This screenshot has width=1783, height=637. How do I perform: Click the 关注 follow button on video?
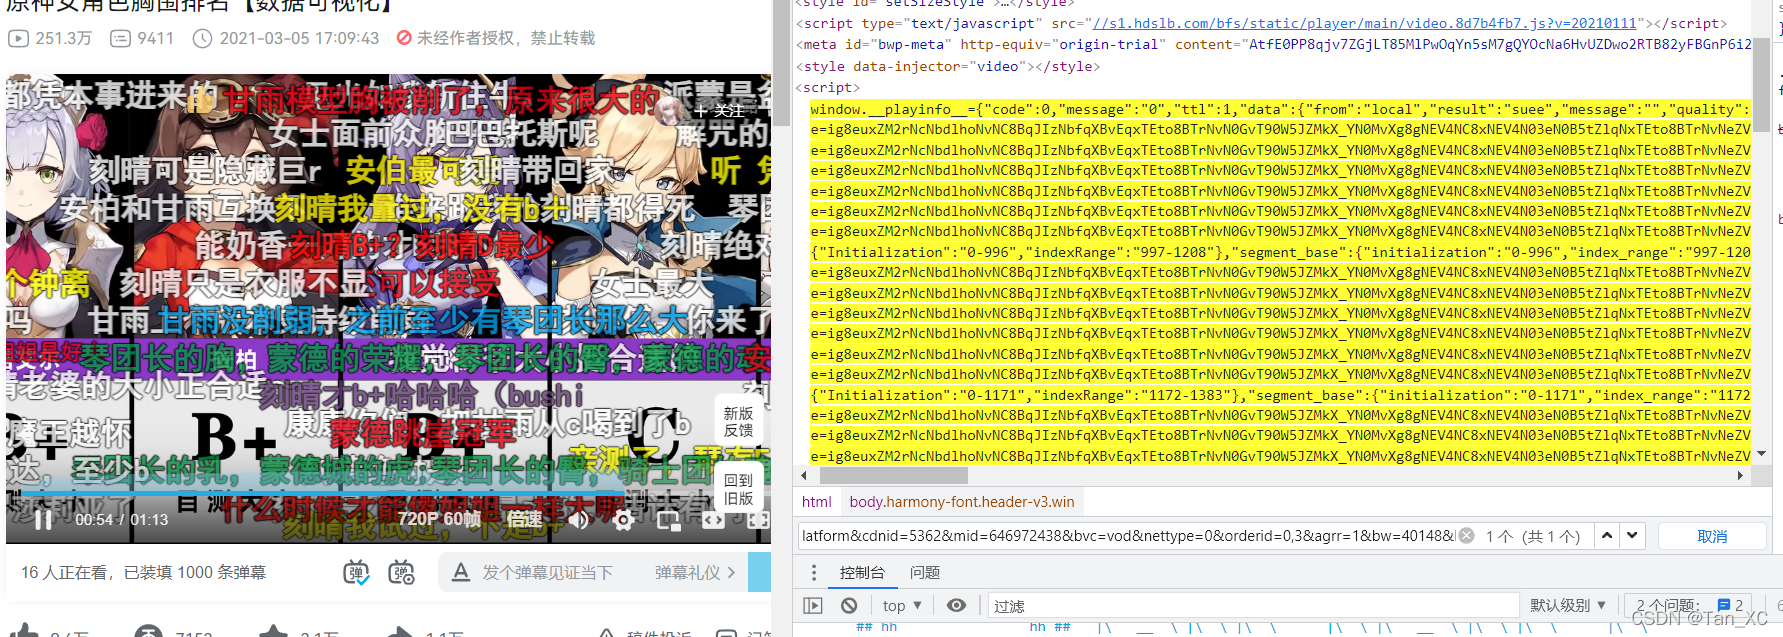(x=720, y=110)
